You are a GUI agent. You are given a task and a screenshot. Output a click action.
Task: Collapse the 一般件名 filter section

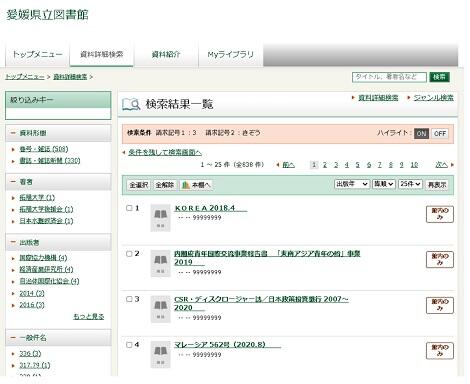(x=13, y=337)
